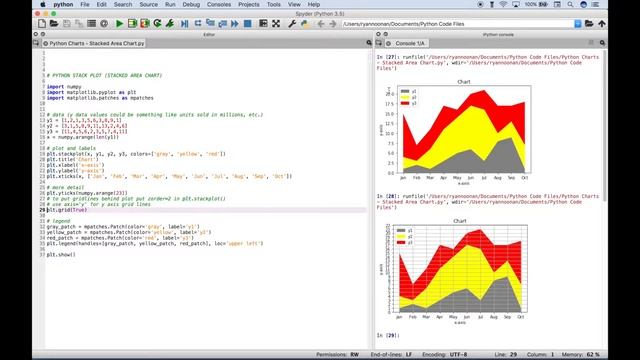The width and height of the screenshot is (640, 360).
Task: Execute the current line in the debugger
Action: point(198,24)
